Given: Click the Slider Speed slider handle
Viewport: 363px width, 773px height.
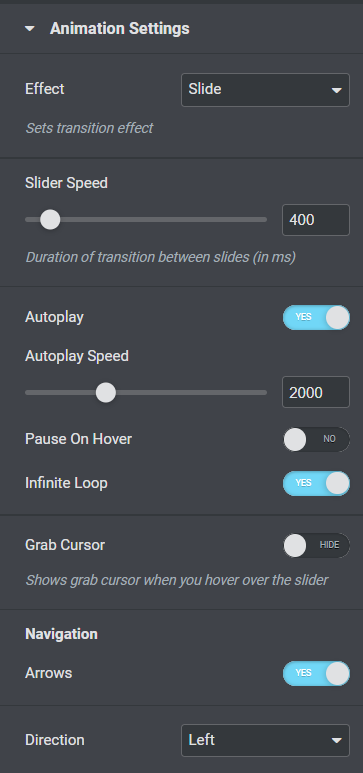Looking at the screenshot, I should [x=50, y=219].
